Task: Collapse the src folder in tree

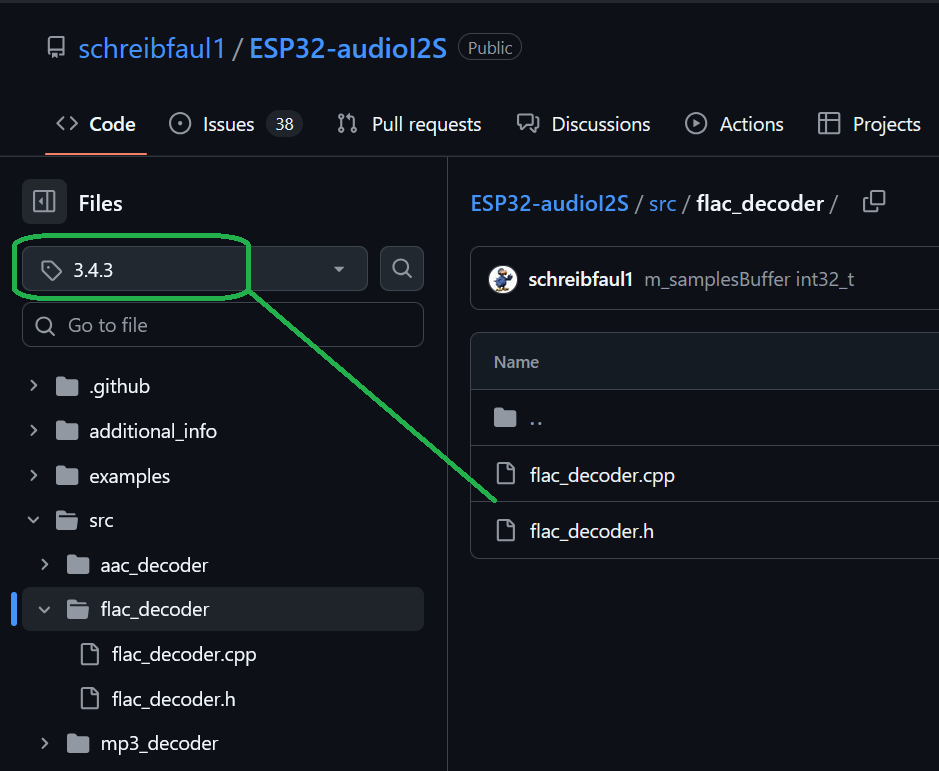Action: pos(34,520)
